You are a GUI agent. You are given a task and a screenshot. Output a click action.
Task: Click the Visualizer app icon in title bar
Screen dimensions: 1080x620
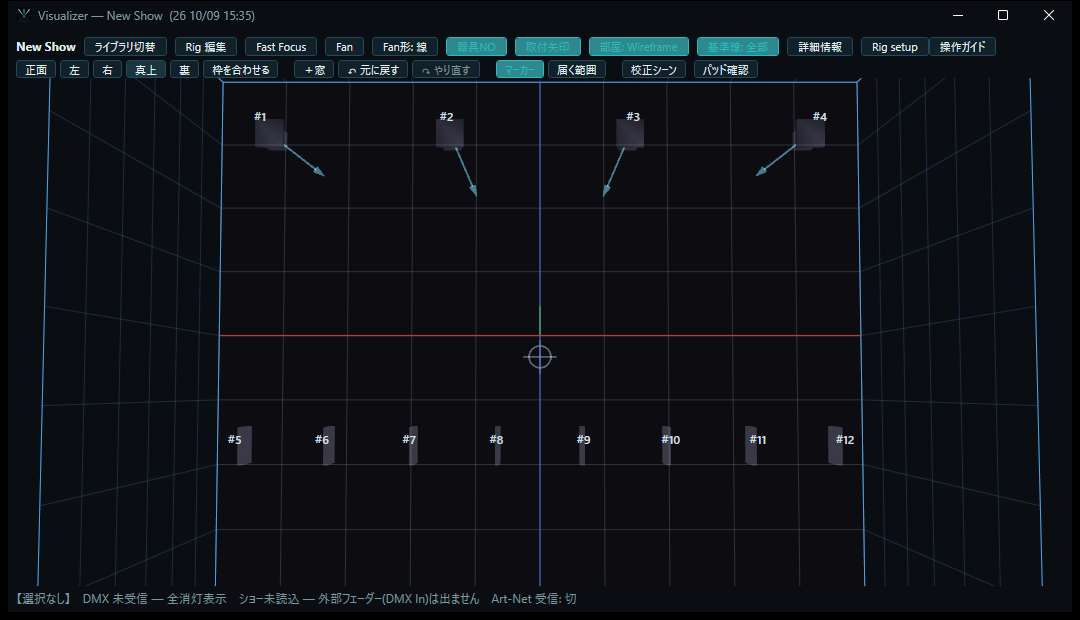point(24,15)
